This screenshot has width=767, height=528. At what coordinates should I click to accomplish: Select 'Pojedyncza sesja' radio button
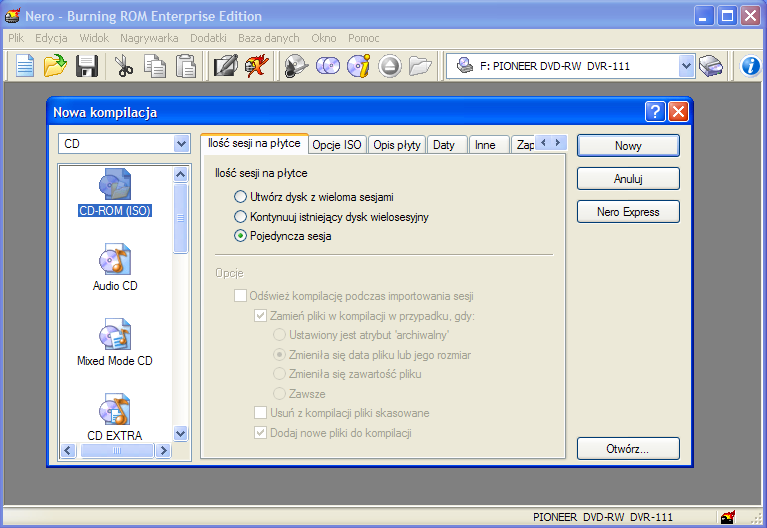tap(240, 236)
